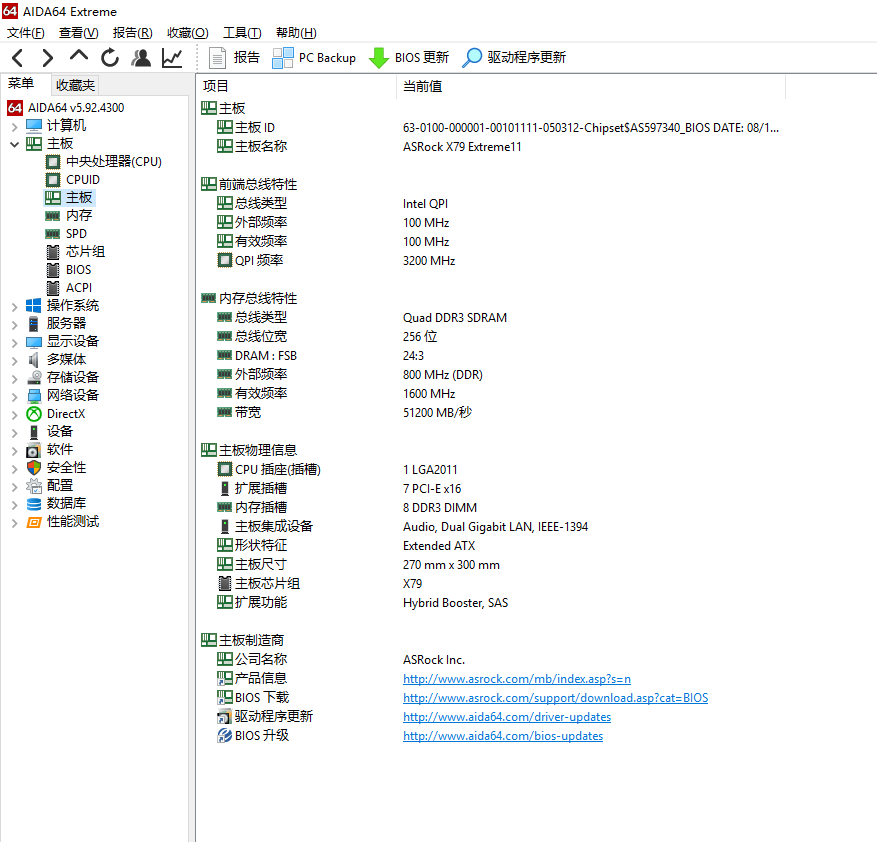
Task: Click the 计算机 monitor icon
Action: (34, 125)
